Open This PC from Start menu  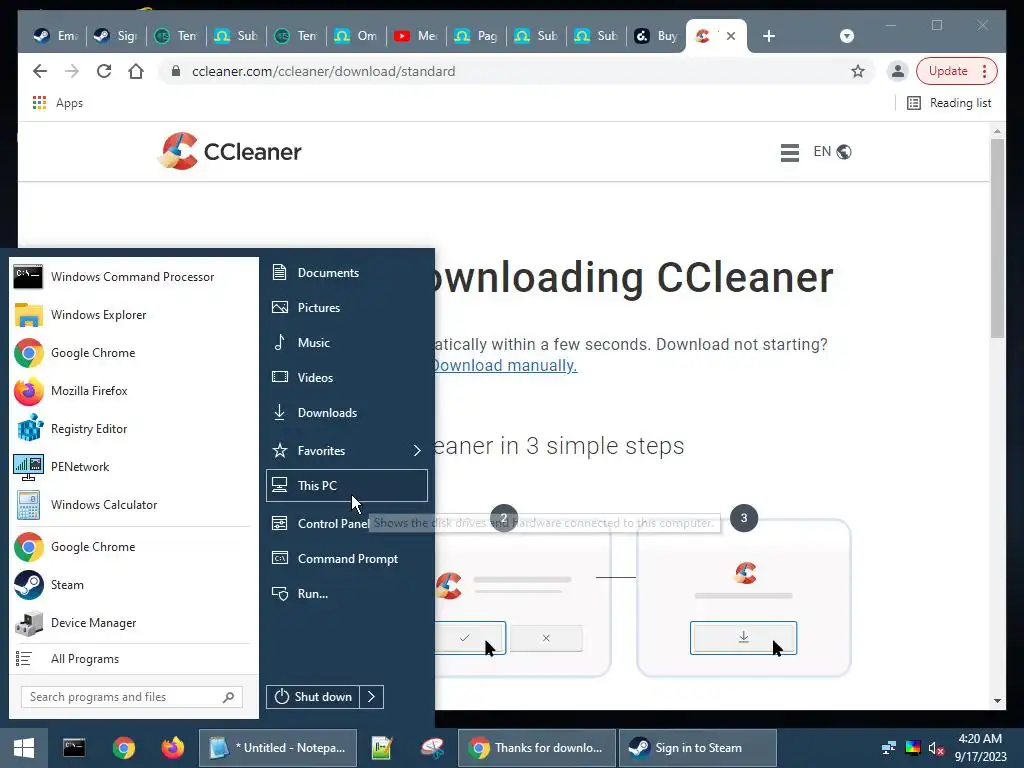pyautogui.click(x=347, y=486)
